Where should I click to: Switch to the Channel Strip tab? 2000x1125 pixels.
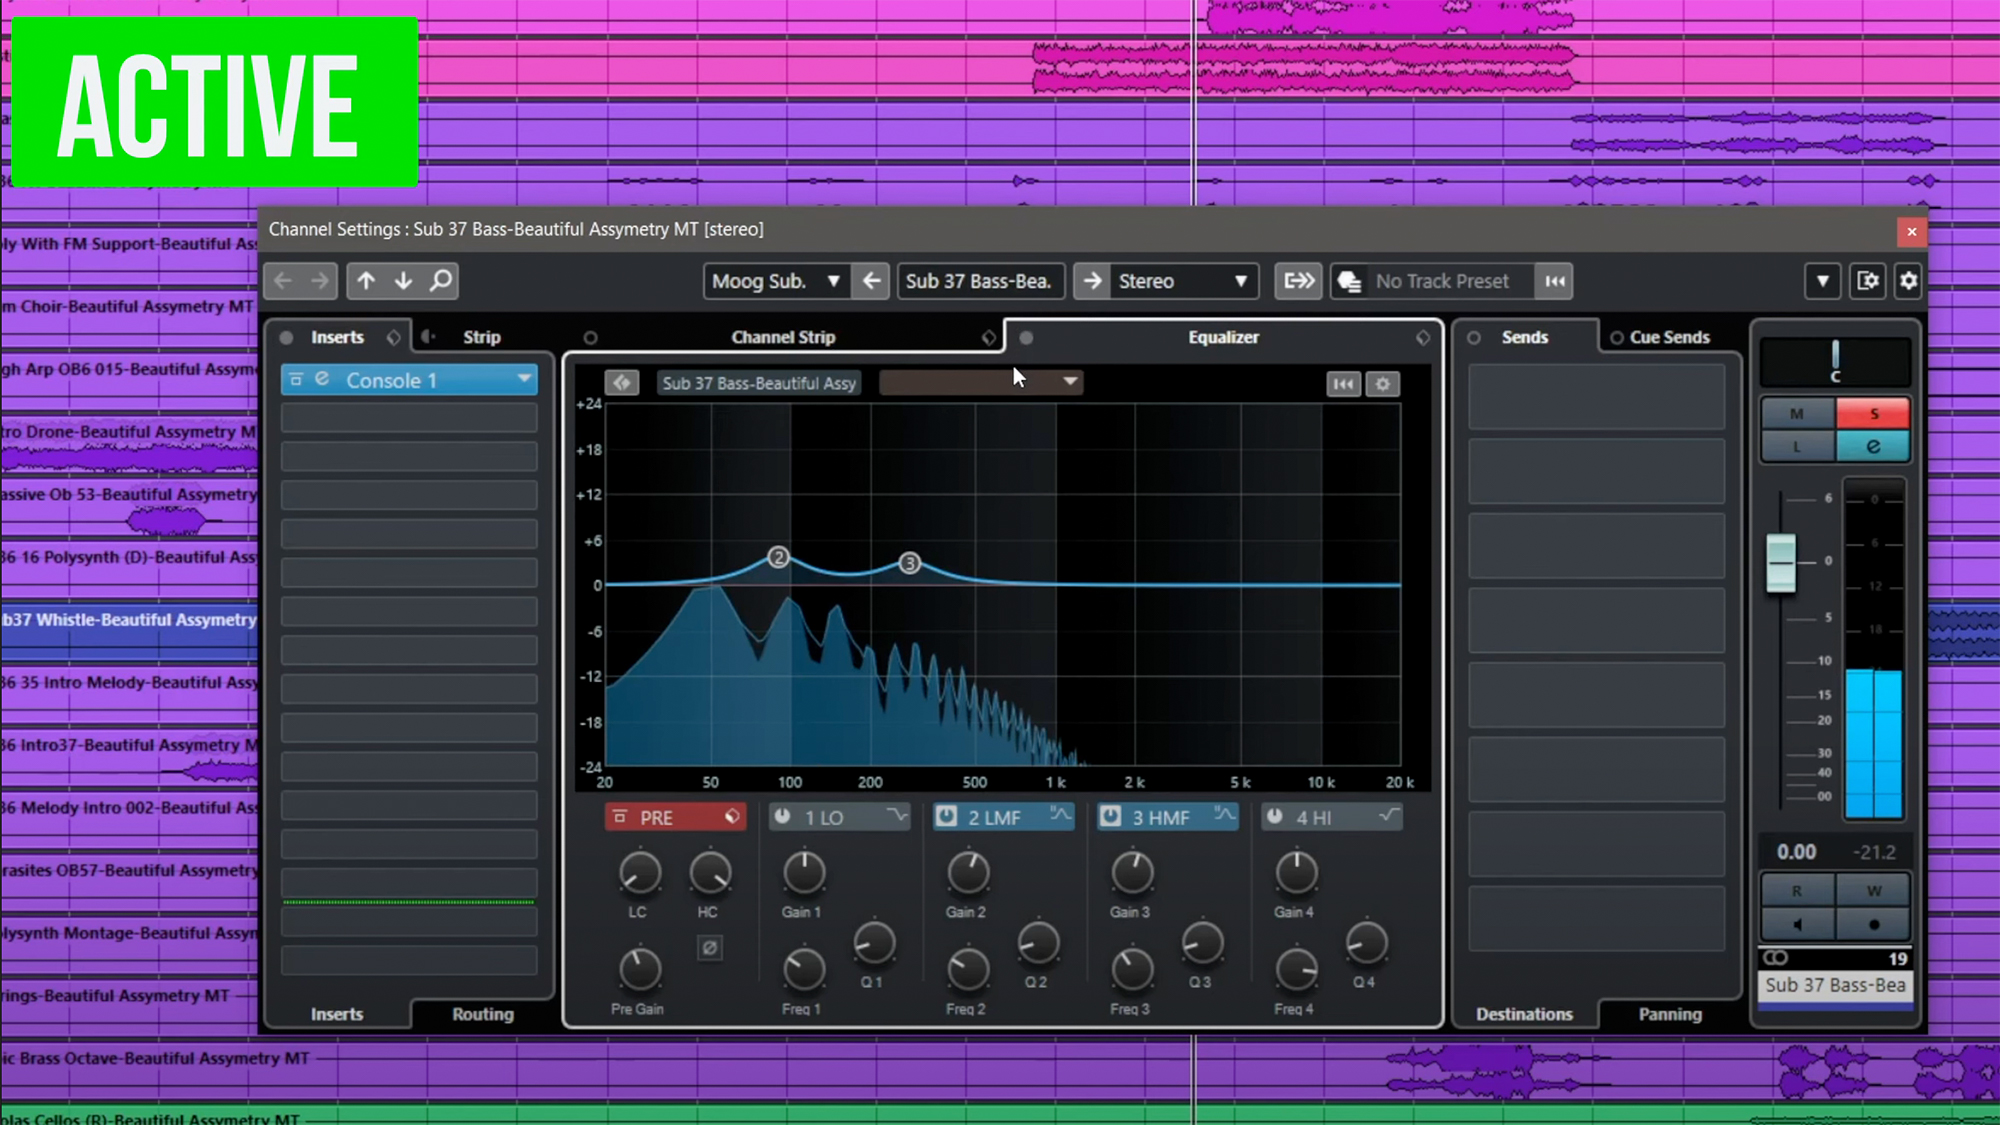(x=783, y=337)
